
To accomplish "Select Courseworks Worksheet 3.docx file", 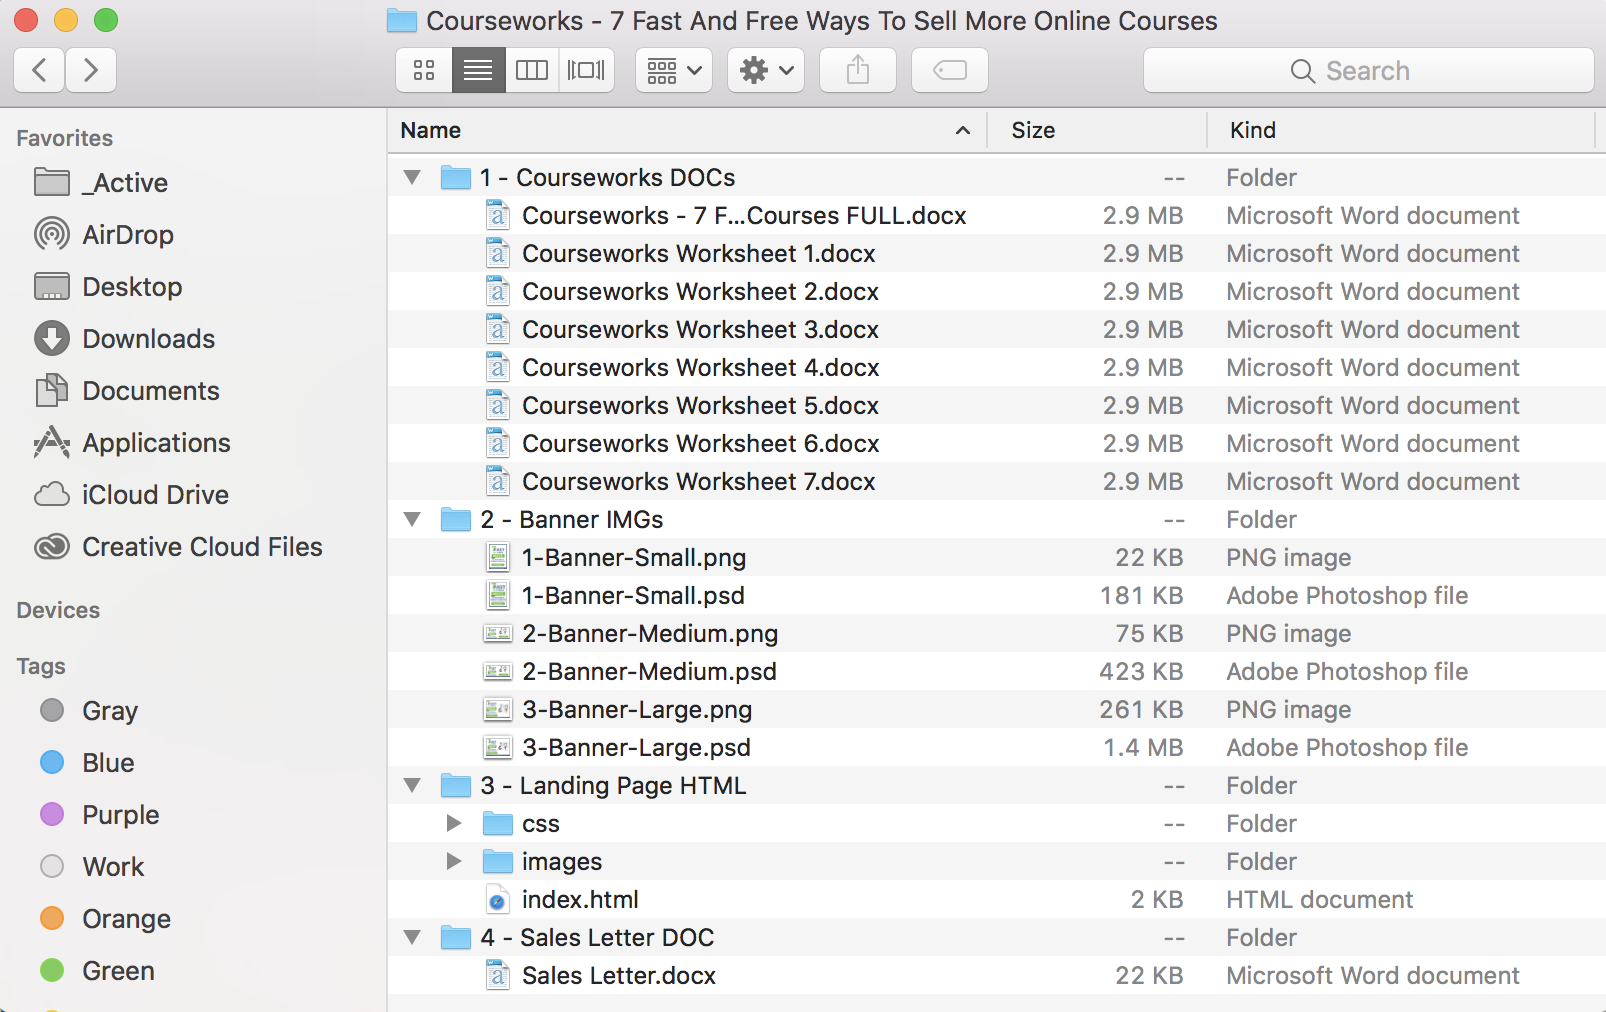I will pyautogui.click(x=700, y=329).
